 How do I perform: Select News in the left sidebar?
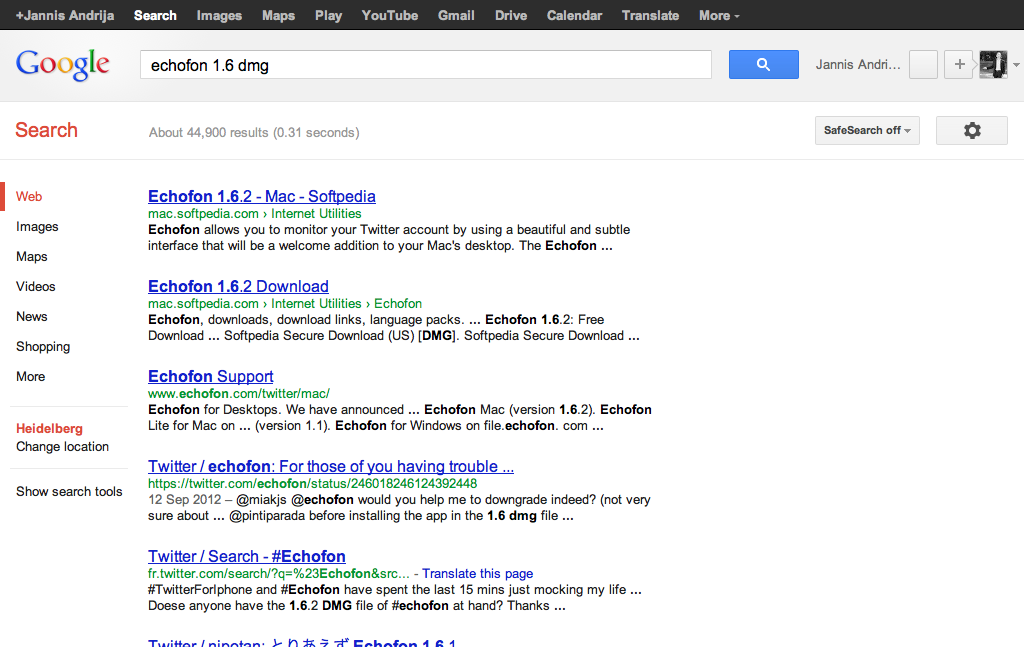(31, 317)
